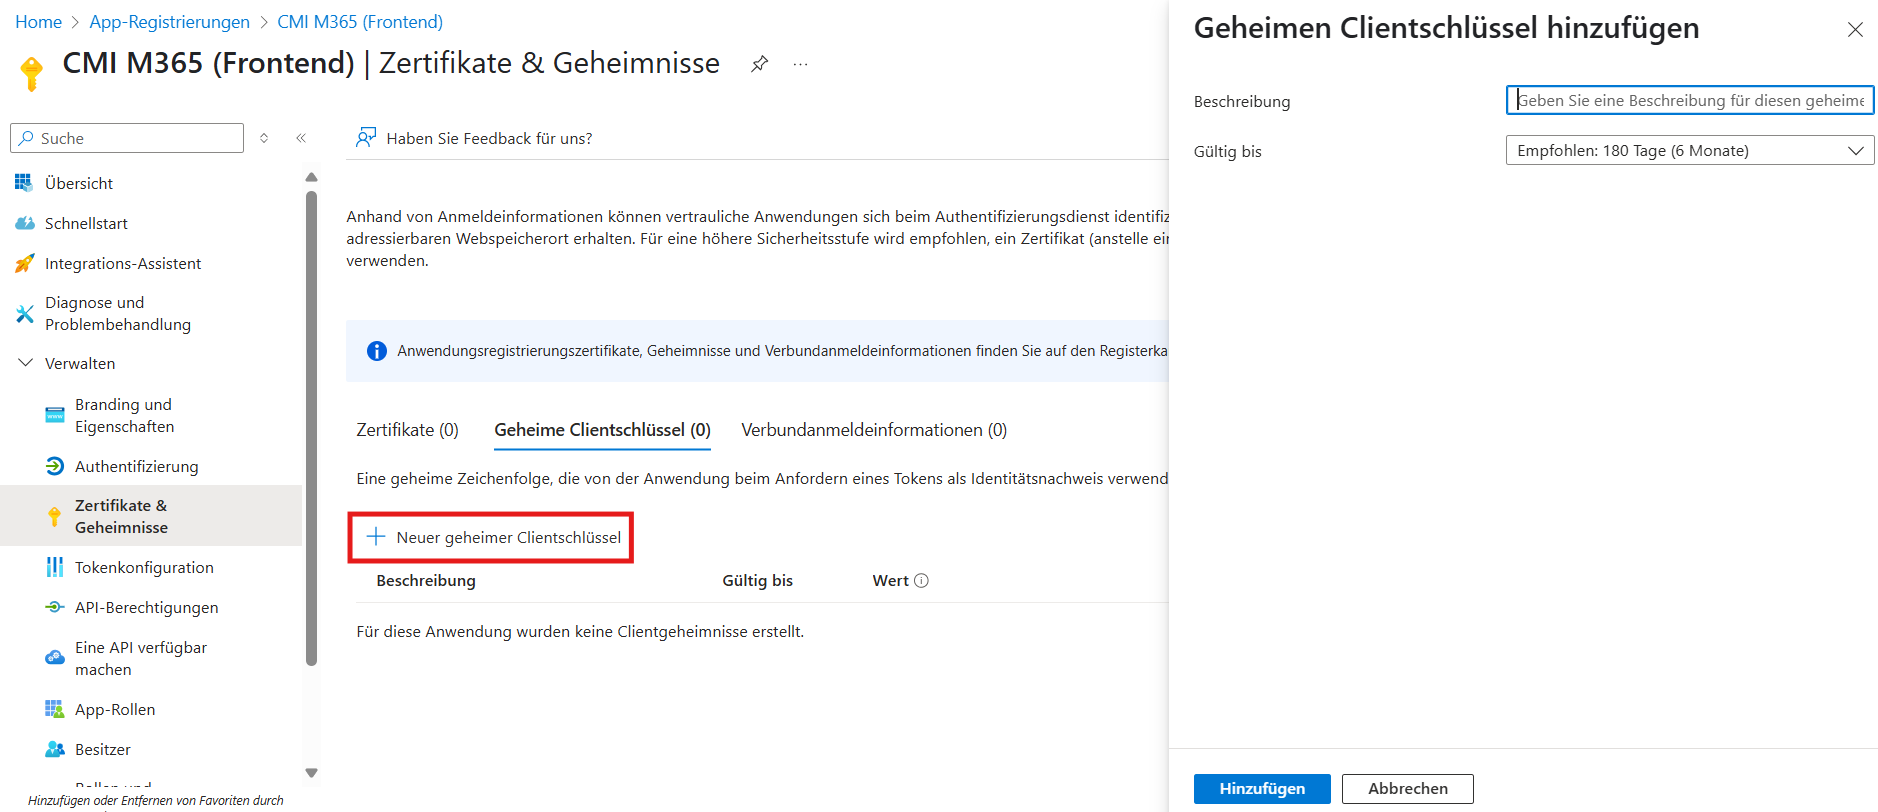Click the pin icon beside the page title

(x=760, y=64)
